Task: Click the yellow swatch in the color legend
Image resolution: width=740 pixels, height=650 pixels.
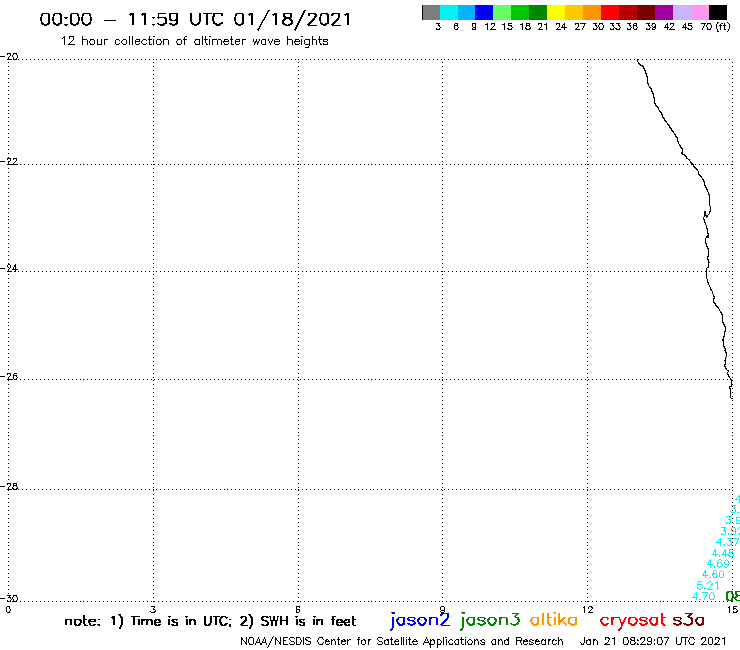Action: tap(556, 13)
